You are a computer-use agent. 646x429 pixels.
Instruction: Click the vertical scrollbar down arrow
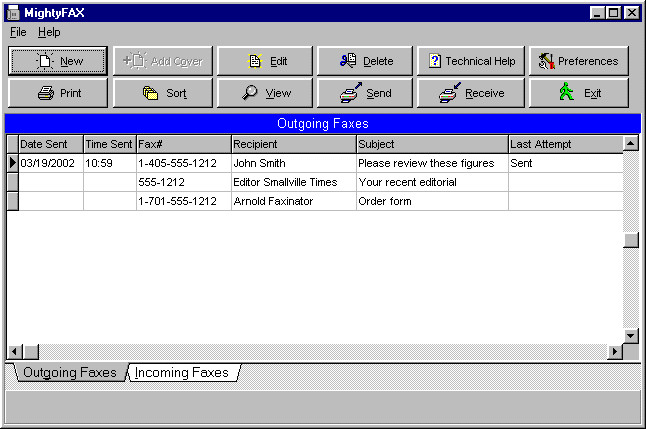[x=631, y=335]
